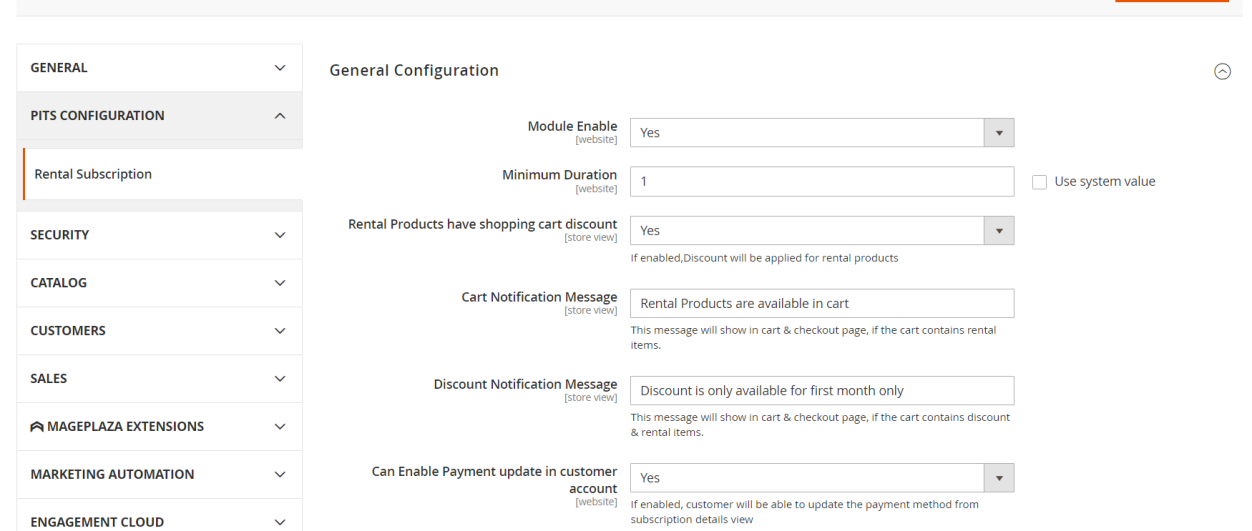Viewport: 1252px width, 531px height.
Task: Expand the Security sidebar section
Action: 159,235
